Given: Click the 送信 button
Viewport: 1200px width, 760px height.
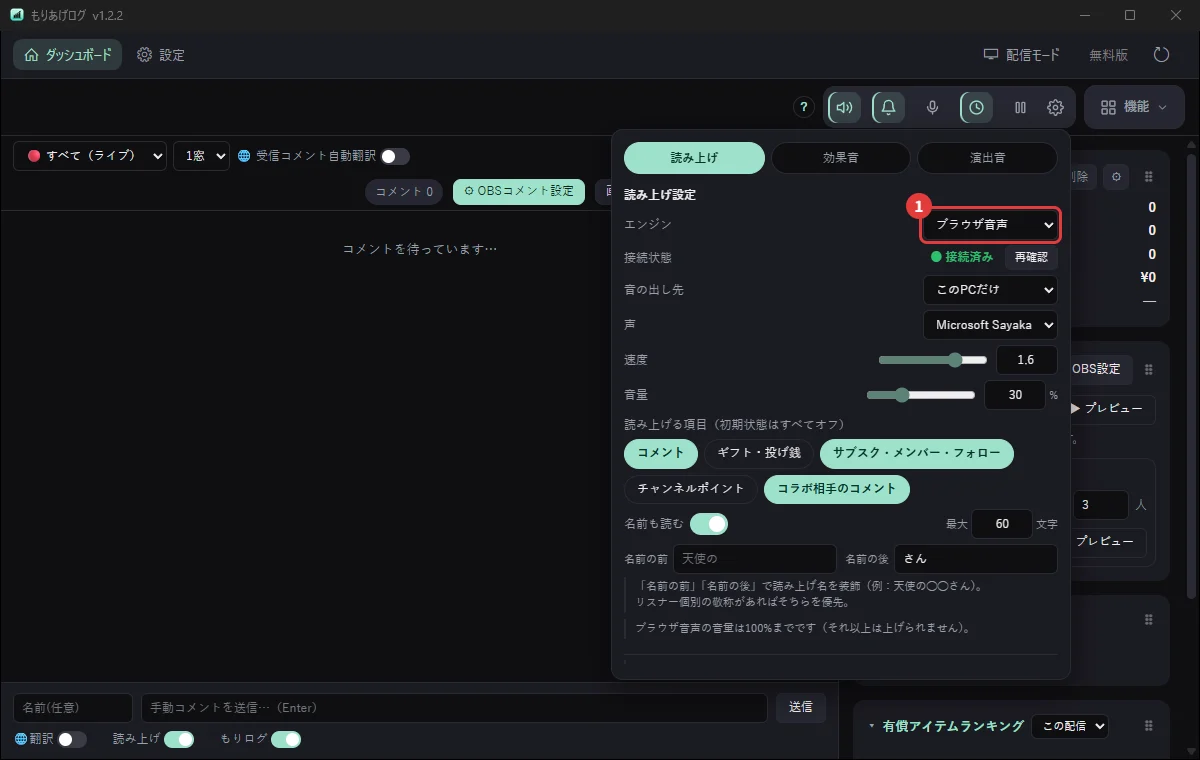Looking at the screenshot, I should tap(801, 707).
